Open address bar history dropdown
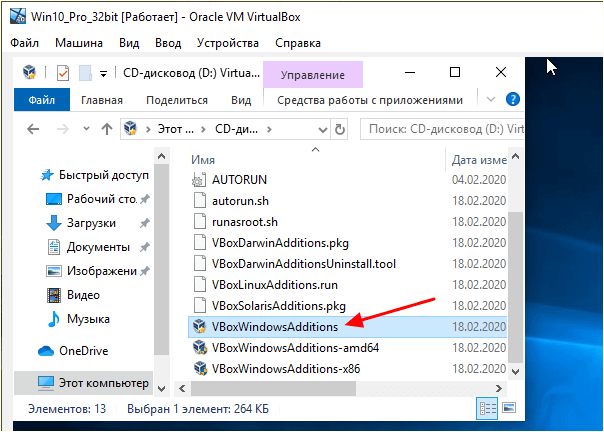The width and height of the screenshot is (604, 432). [323, 129]
